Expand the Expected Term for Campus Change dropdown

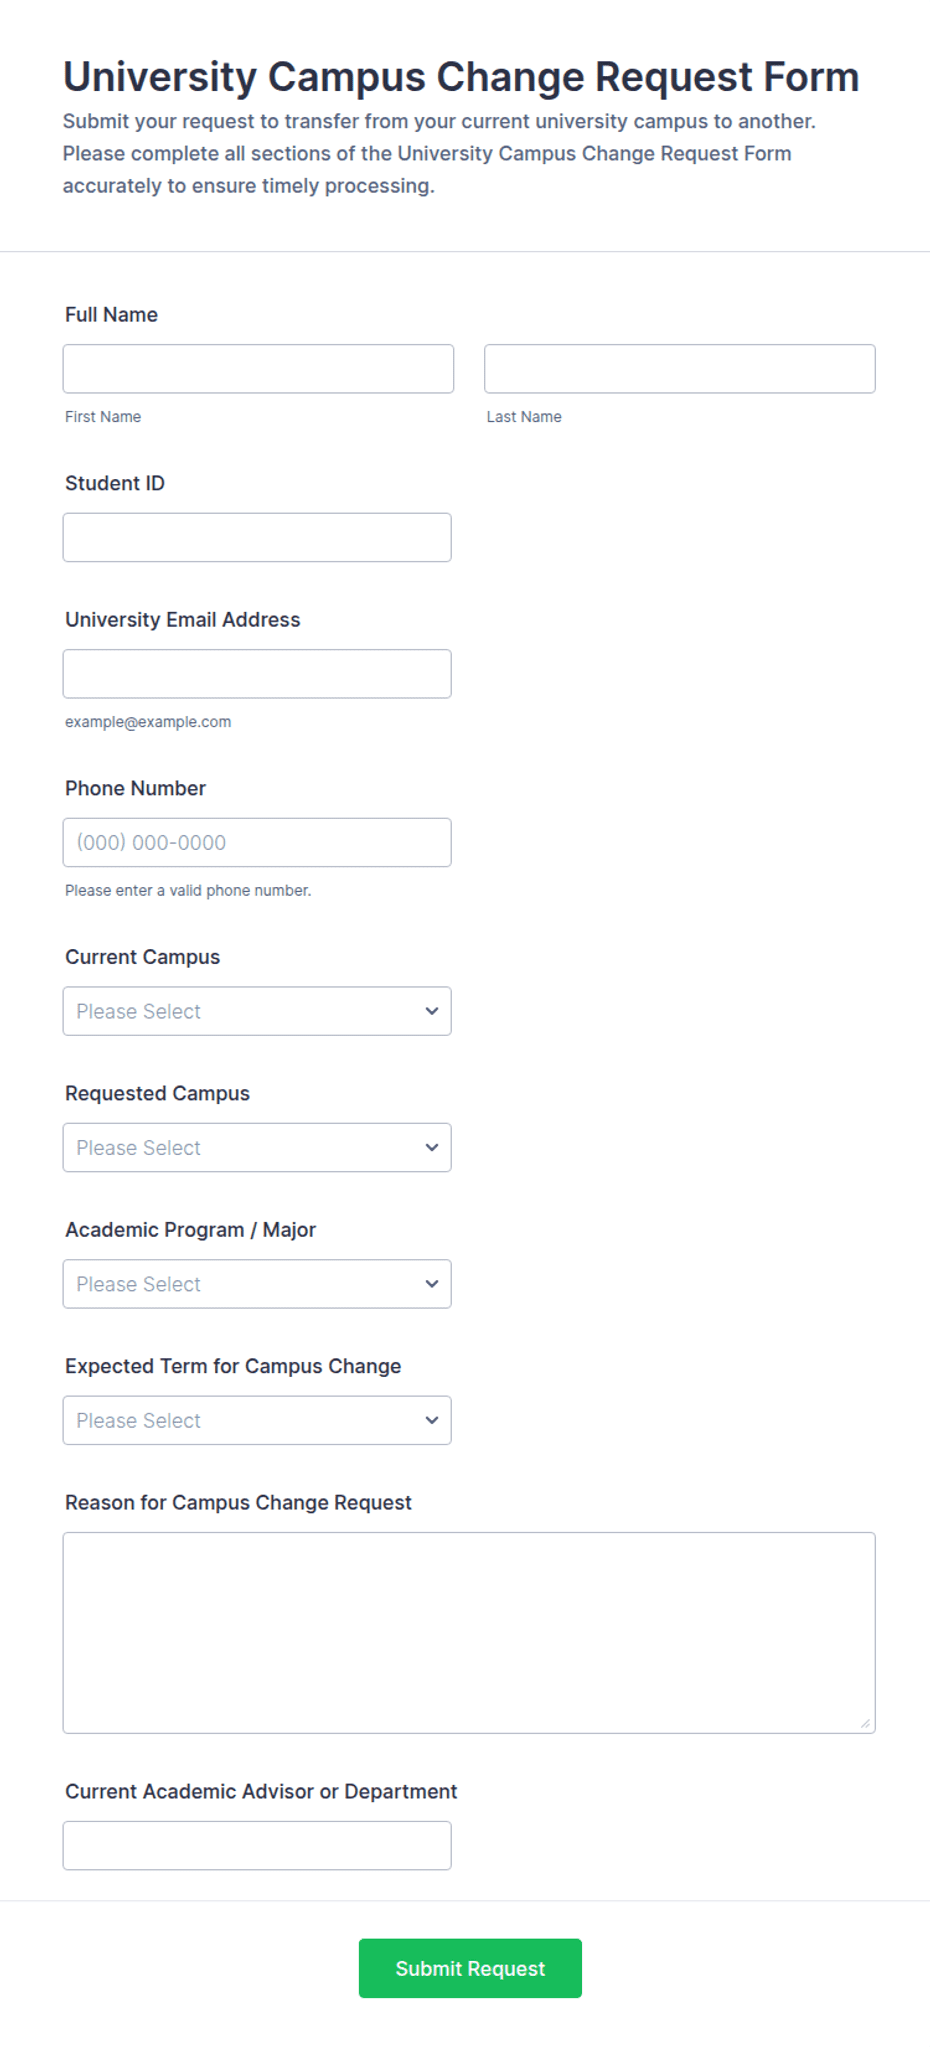257,1420
